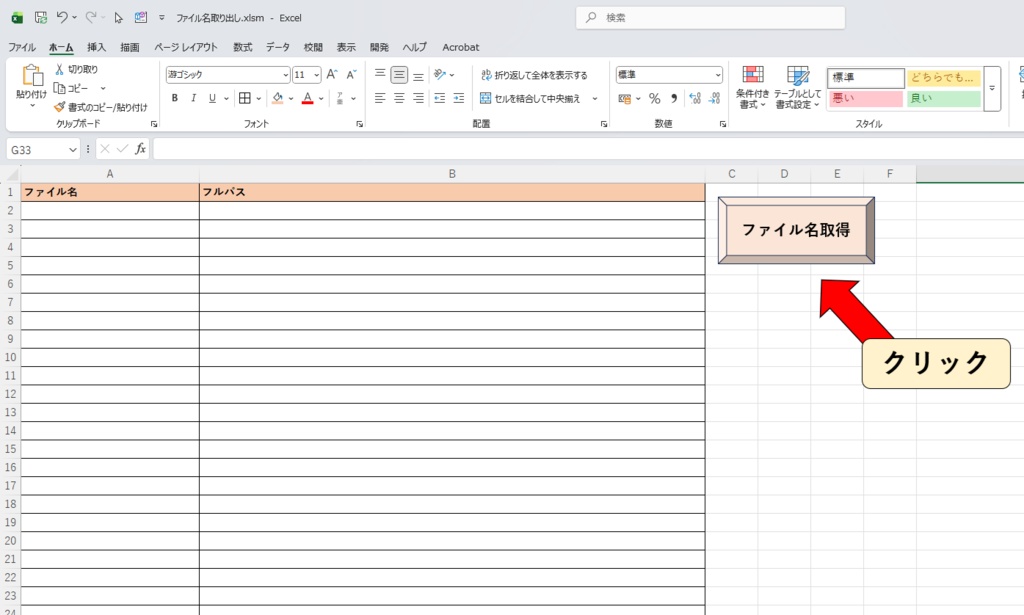Open the Acrobat tab
Image resolution: width=1024 pixels, height=615 pixels.
click(x=460, y=47)
